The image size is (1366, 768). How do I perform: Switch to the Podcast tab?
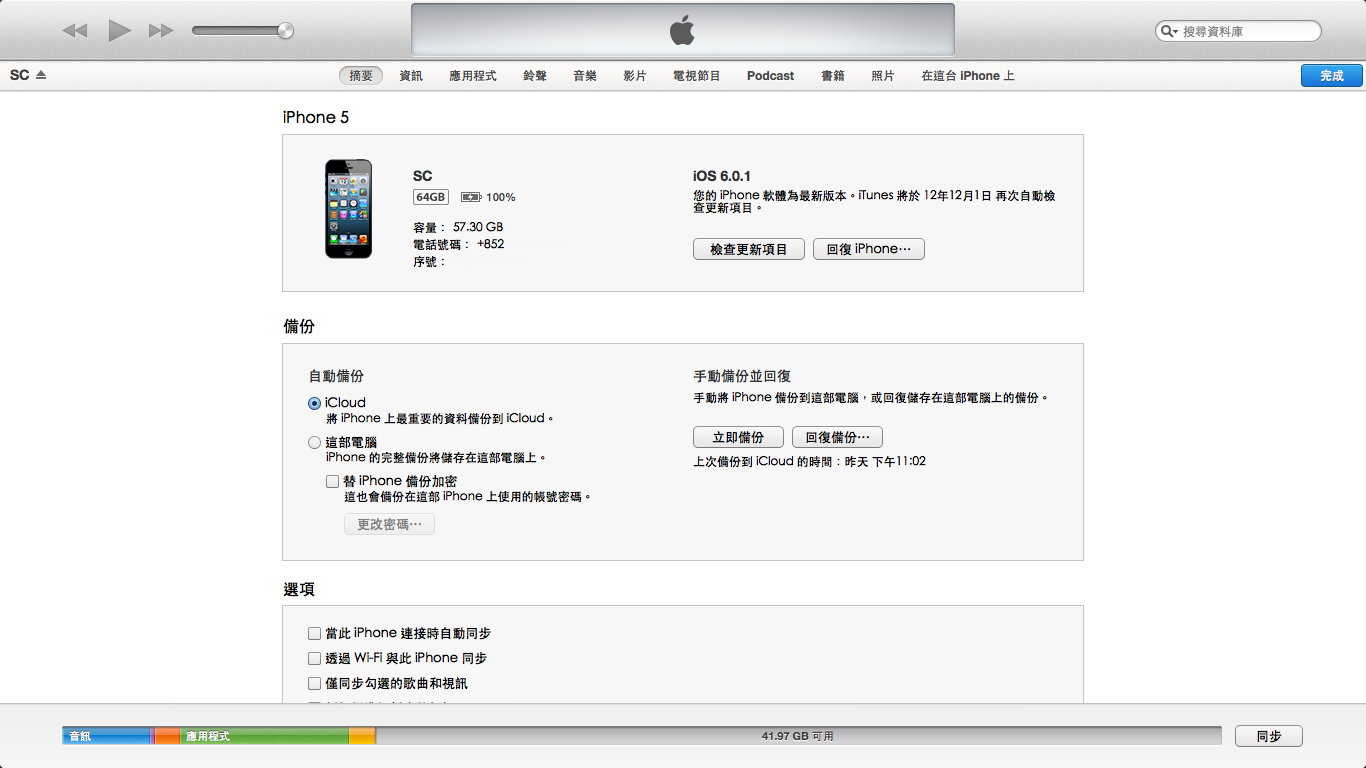pyautogui.click(x=770, y=76)
